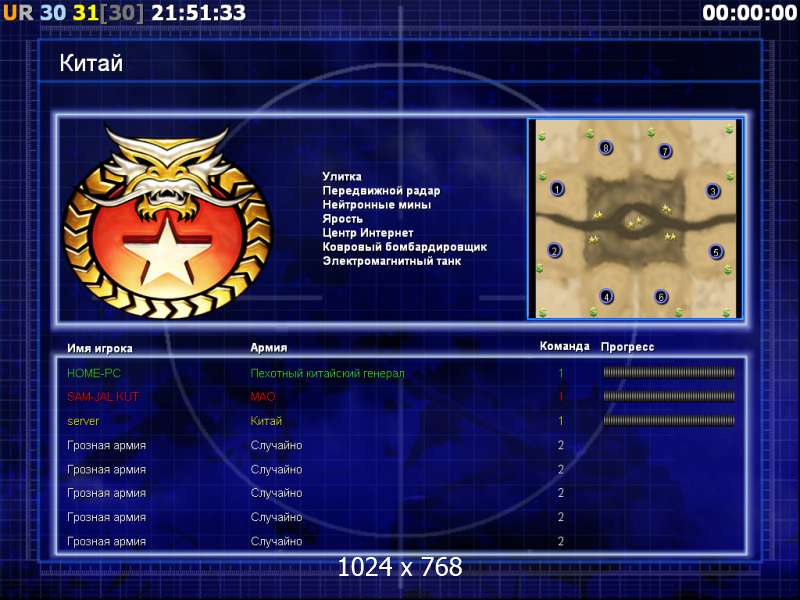
Task: Click the Ярость entry
Action: [342, 219]
